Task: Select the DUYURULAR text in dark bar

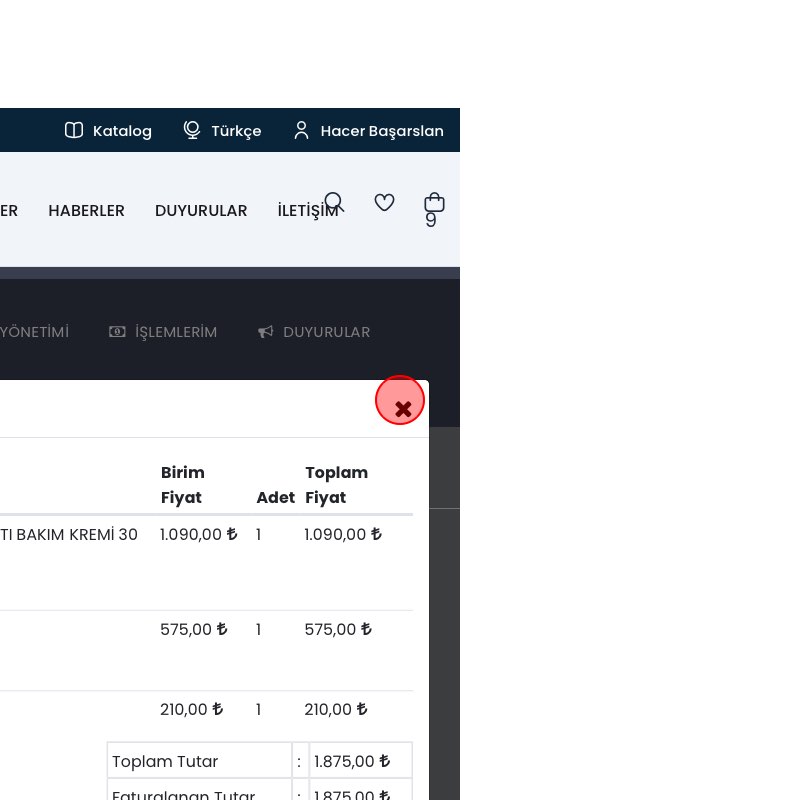Action: (x=326, y=332)
